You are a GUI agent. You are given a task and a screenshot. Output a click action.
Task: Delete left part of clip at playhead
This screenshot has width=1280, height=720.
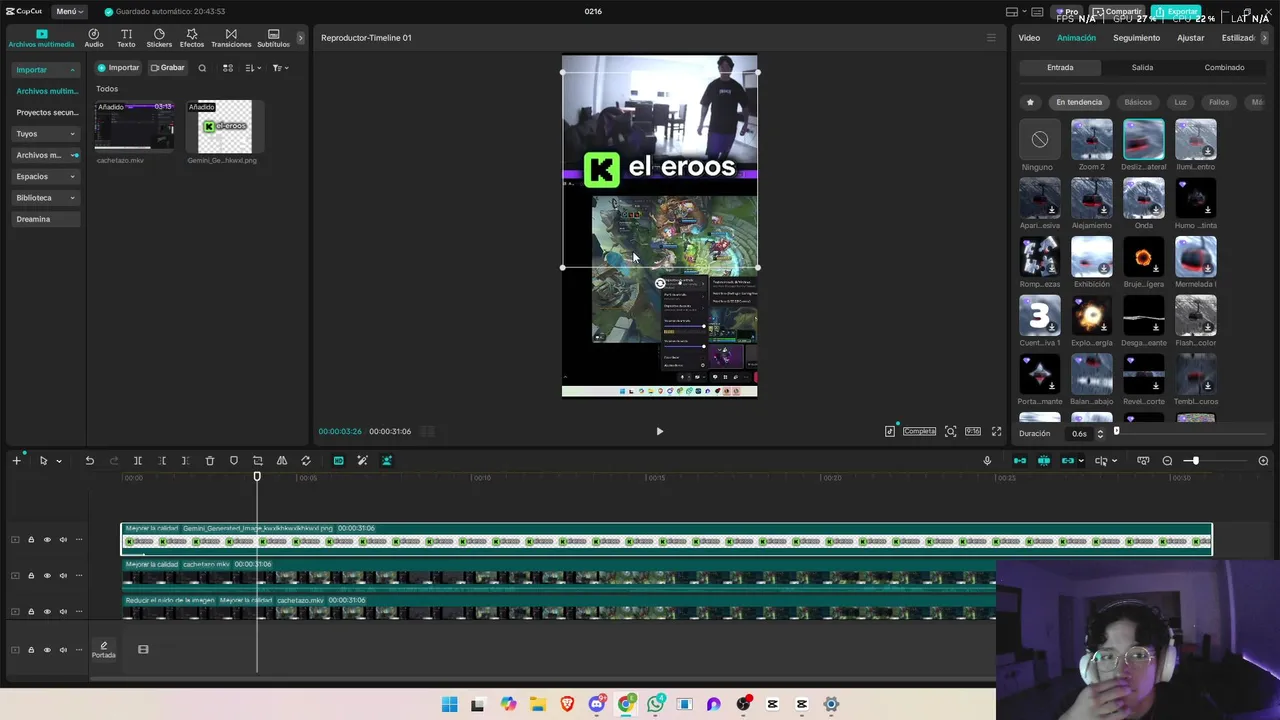tap(162, 461)
